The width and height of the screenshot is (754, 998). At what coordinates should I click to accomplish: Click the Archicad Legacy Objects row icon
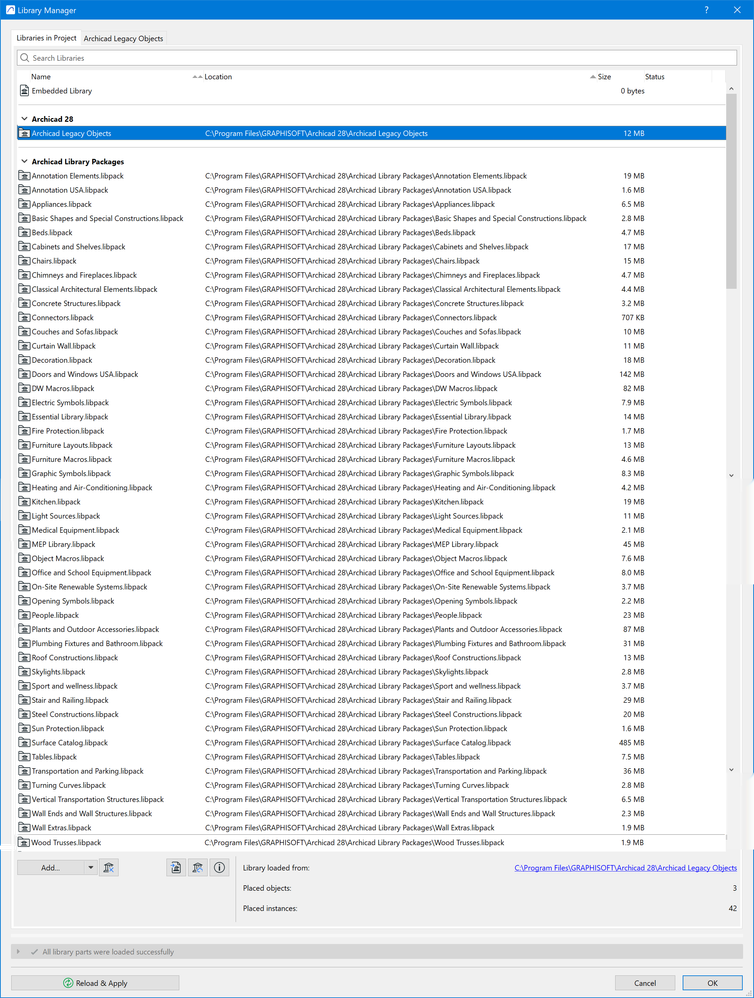(25, 134)
